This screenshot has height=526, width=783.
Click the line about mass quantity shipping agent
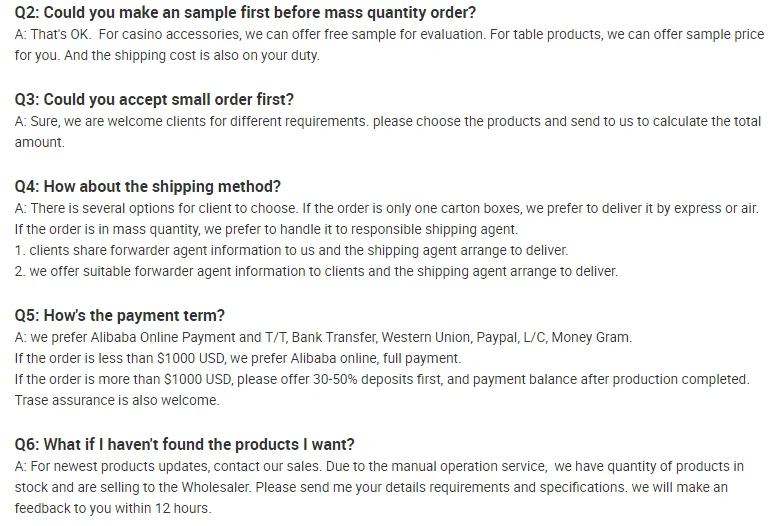[266, 230]
